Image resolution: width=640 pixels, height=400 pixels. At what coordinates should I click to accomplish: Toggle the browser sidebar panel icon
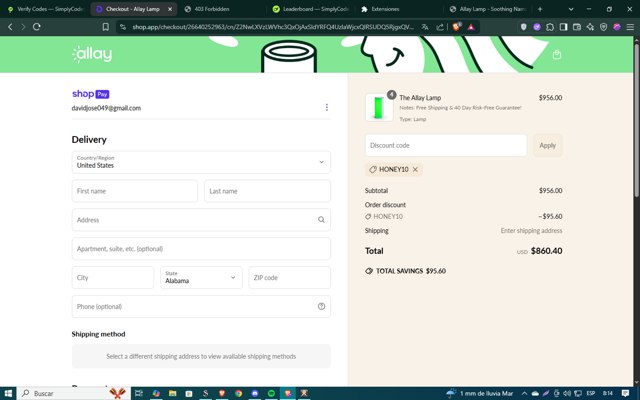(x=563, y=27)
